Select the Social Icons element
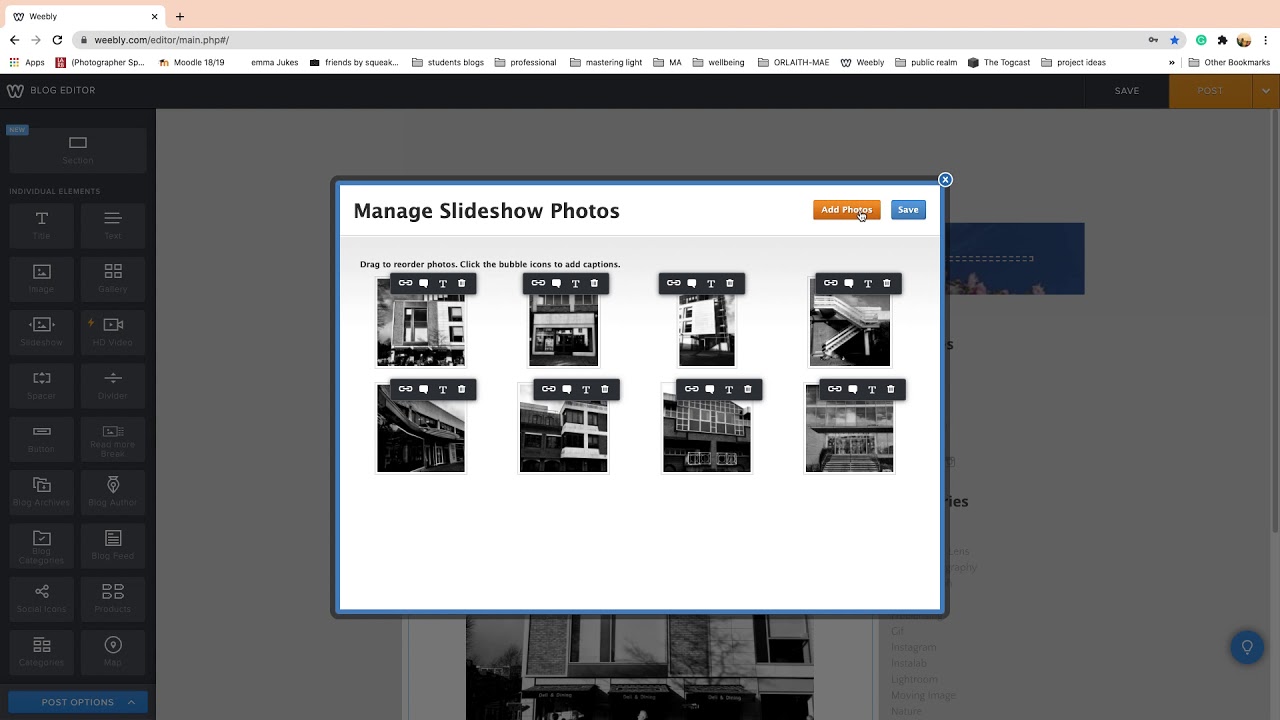1280x720 pixels. tap(42, 598)
